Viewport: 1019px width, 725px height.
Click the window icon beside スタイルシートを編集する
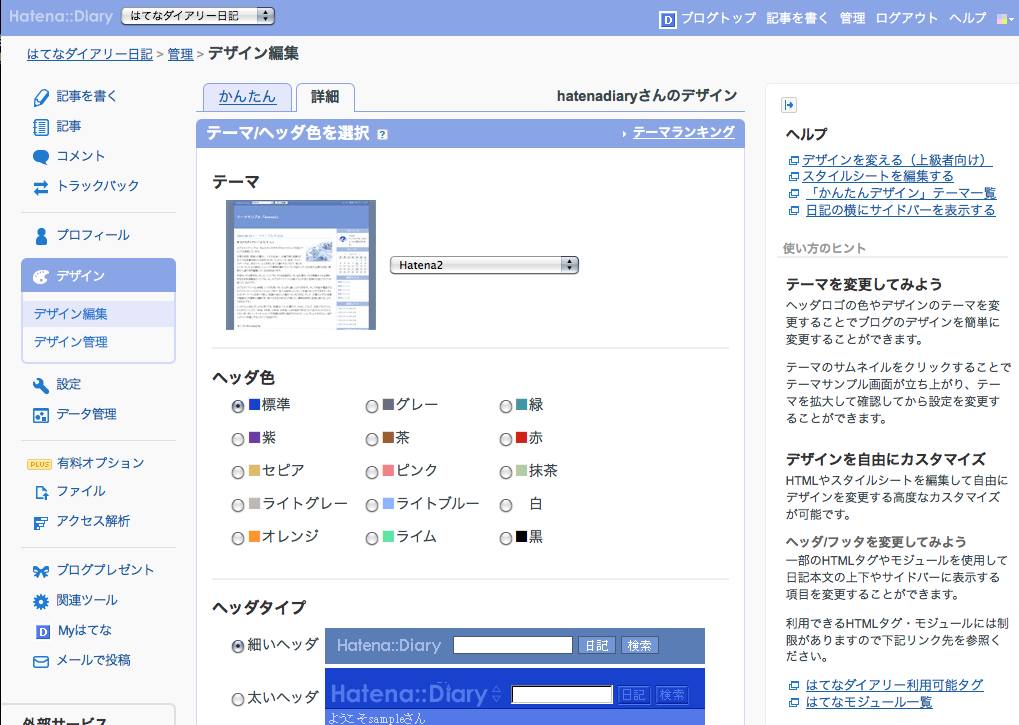pyautogui.click(x=793, y=177)
